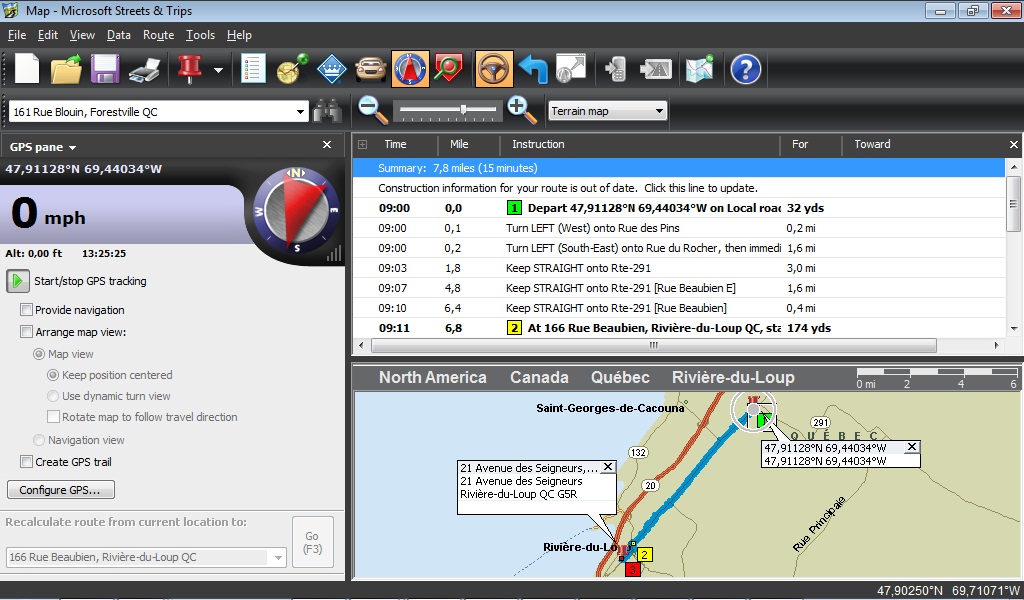The width and height of the screenshot is (1024, 600).
Task: Print the map with printer icon
Action: (x=144, y=69)
